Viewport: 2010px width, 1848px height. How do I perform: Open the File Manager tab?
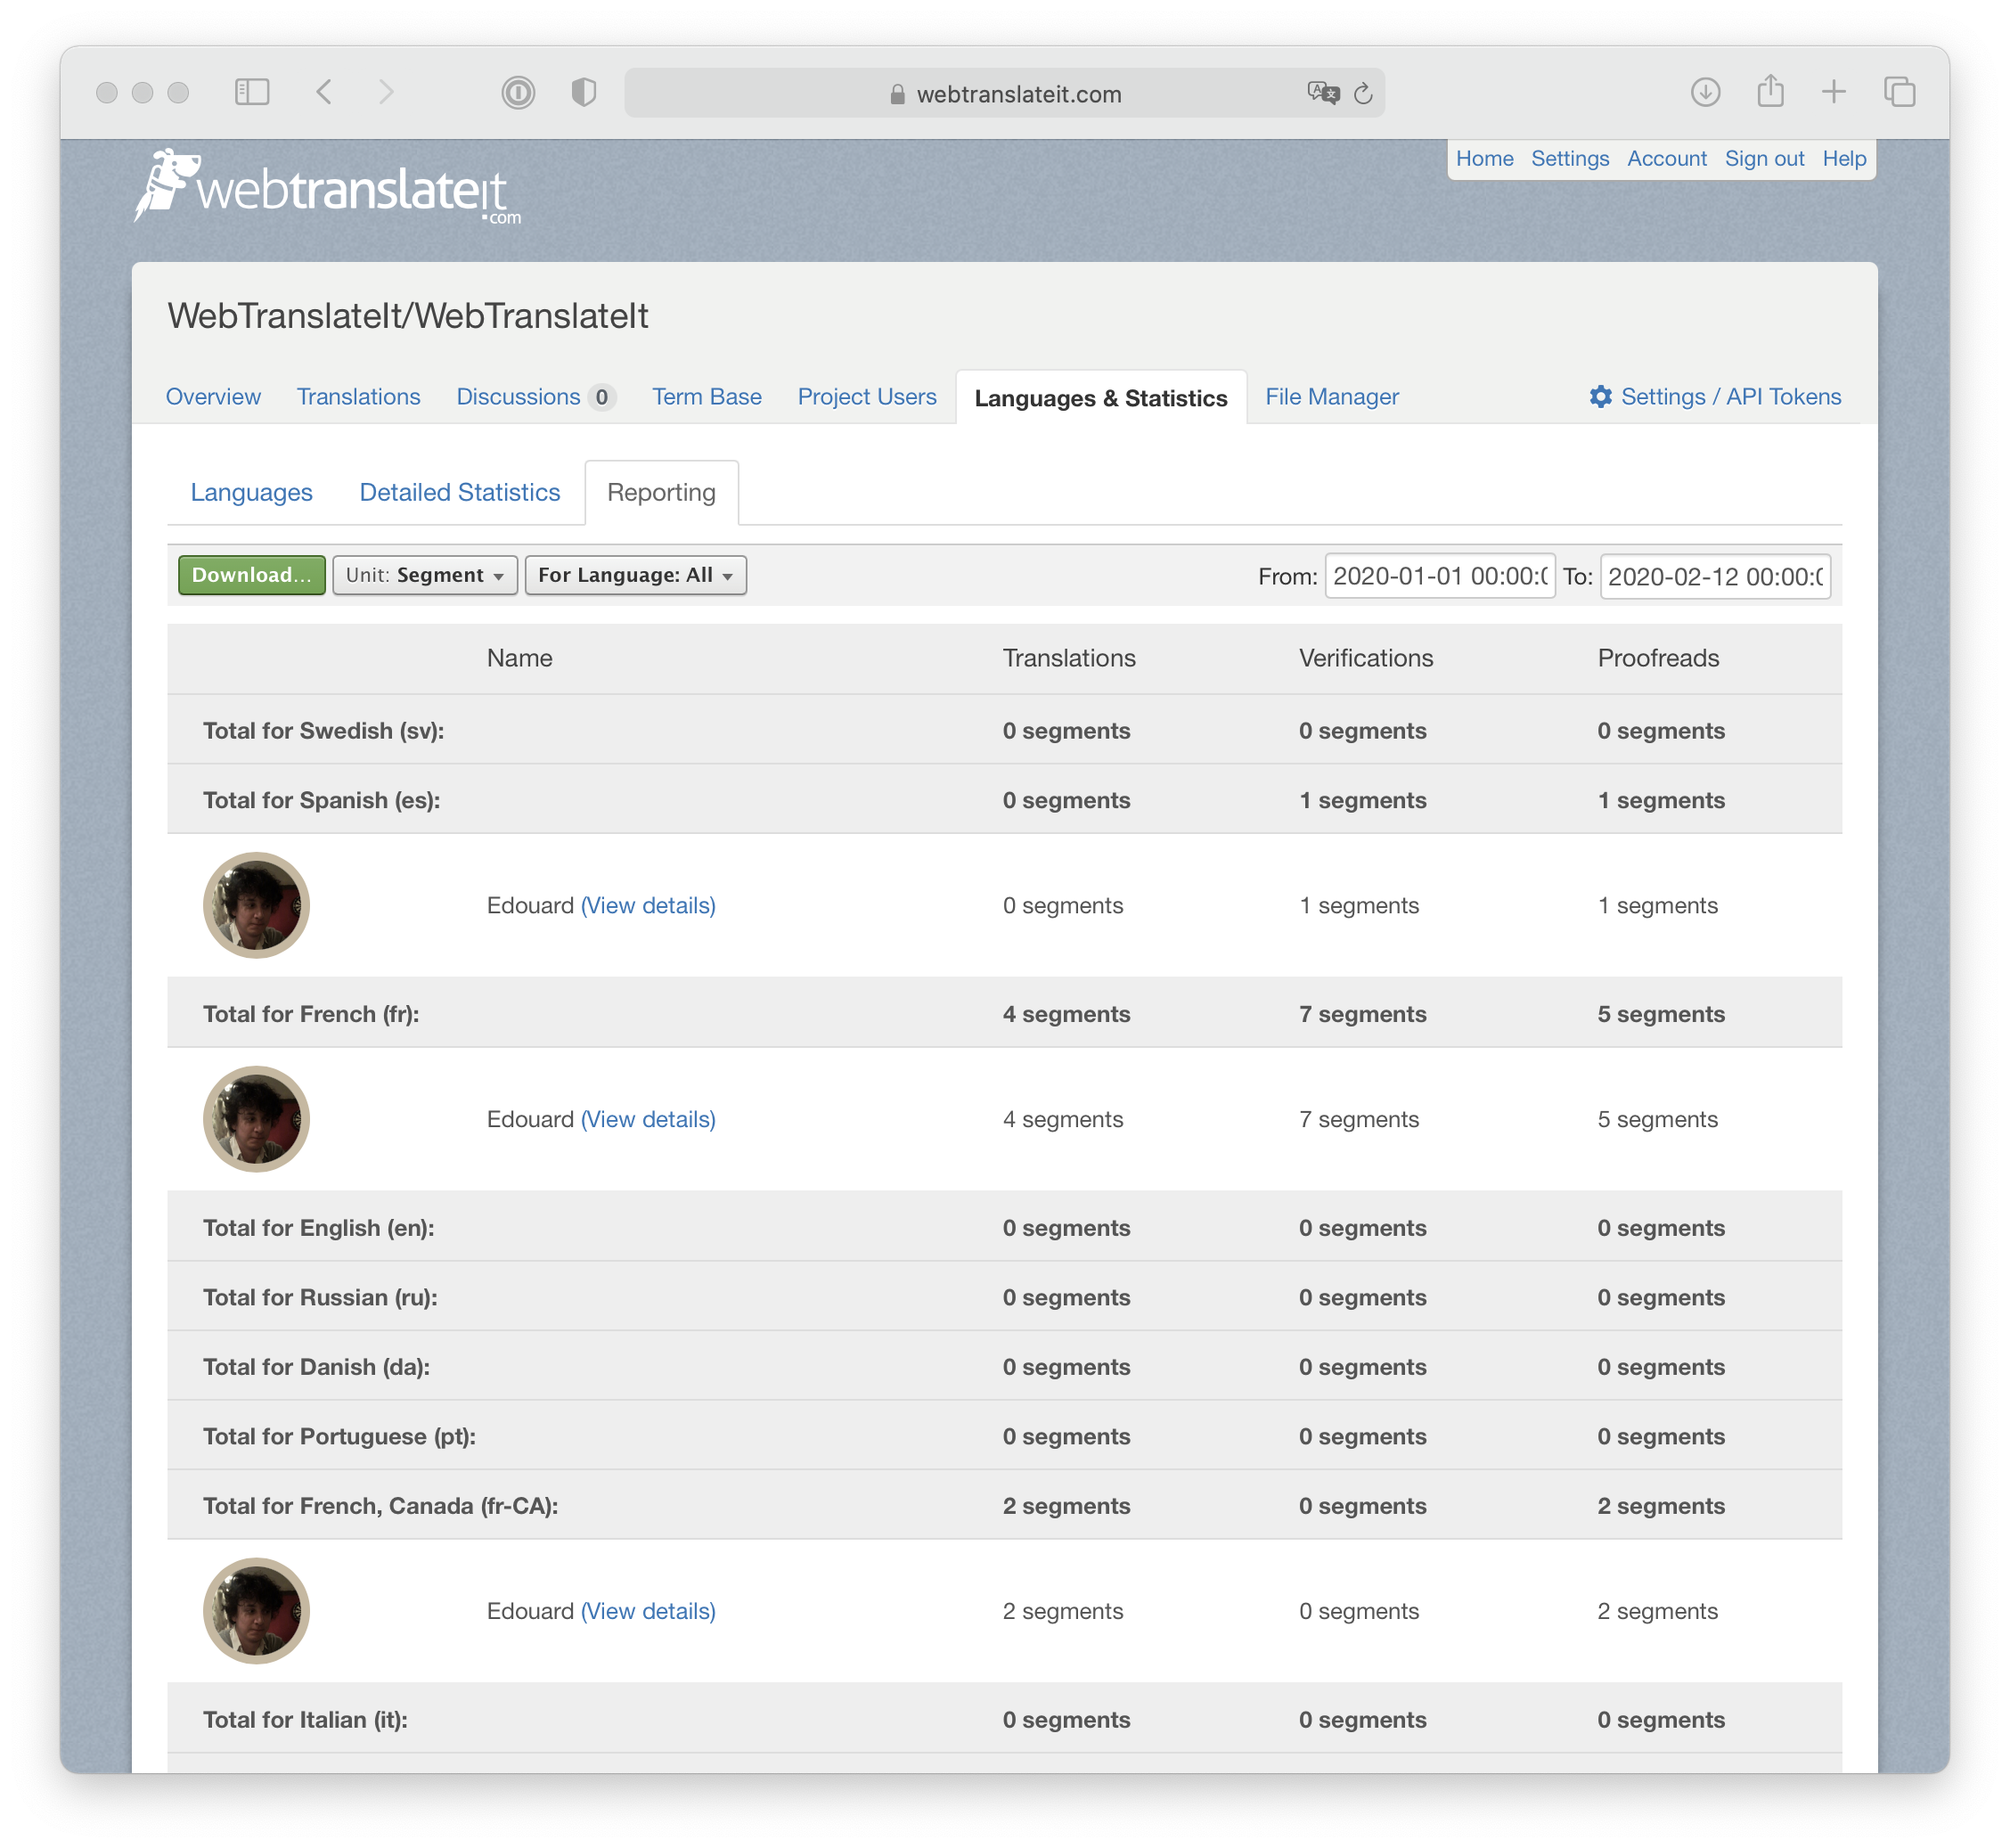[x=1332, y=397]
